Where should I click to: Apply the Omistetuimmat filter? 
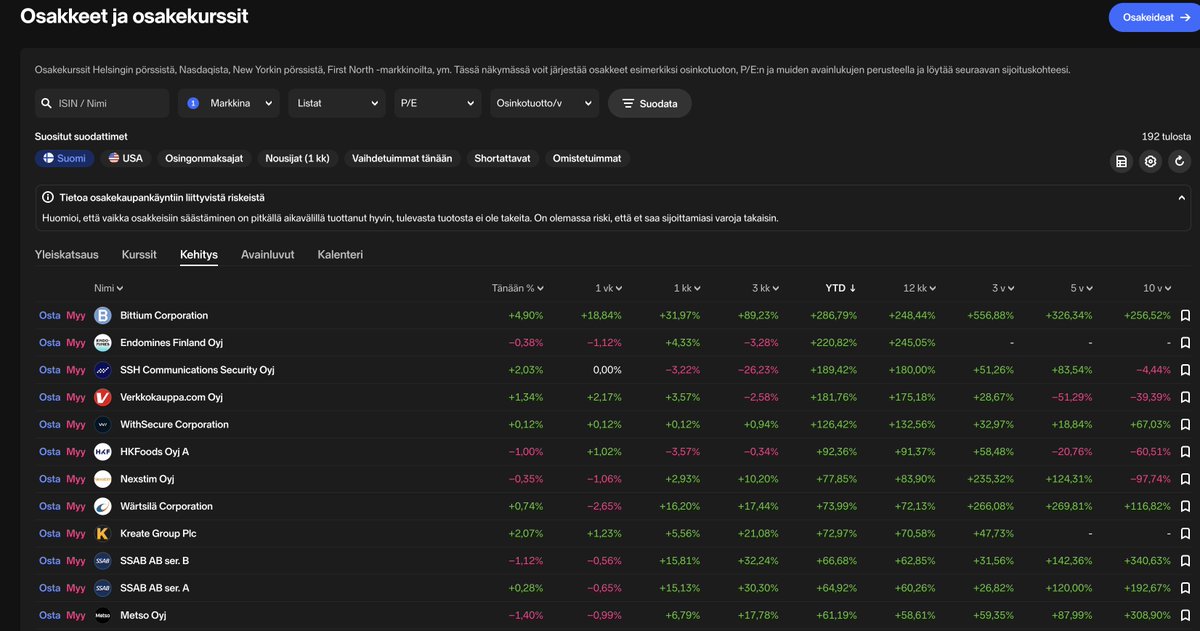click(587, 158)
